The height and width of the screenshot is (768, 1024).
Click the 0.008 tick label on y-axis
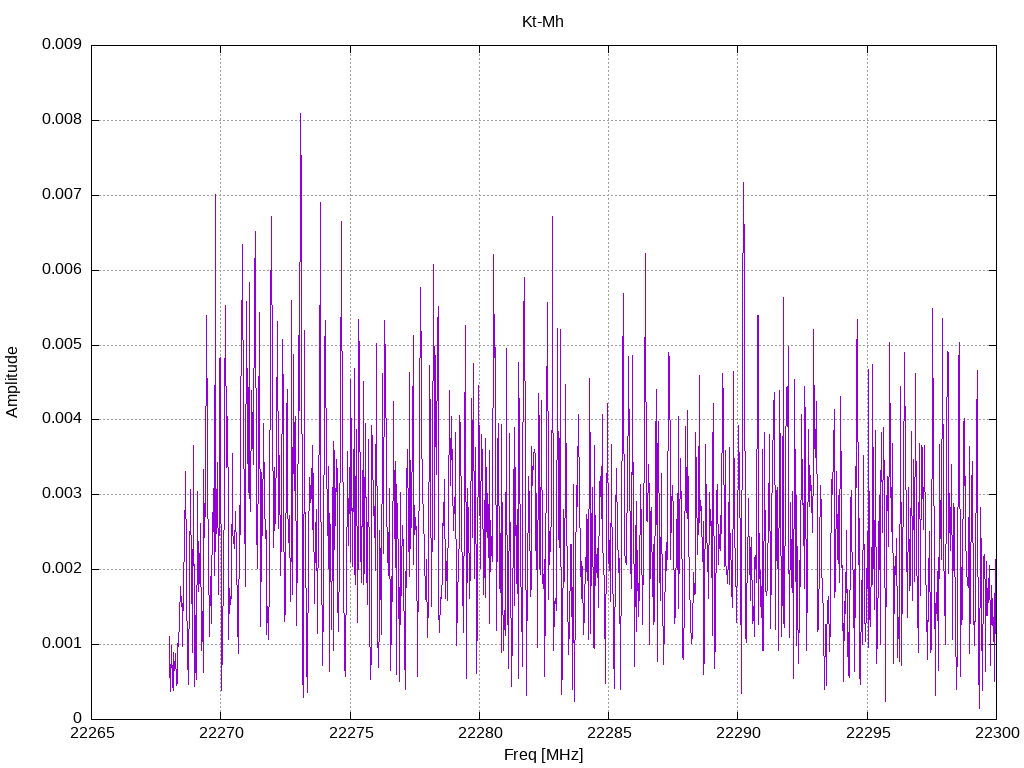point(62,120)
